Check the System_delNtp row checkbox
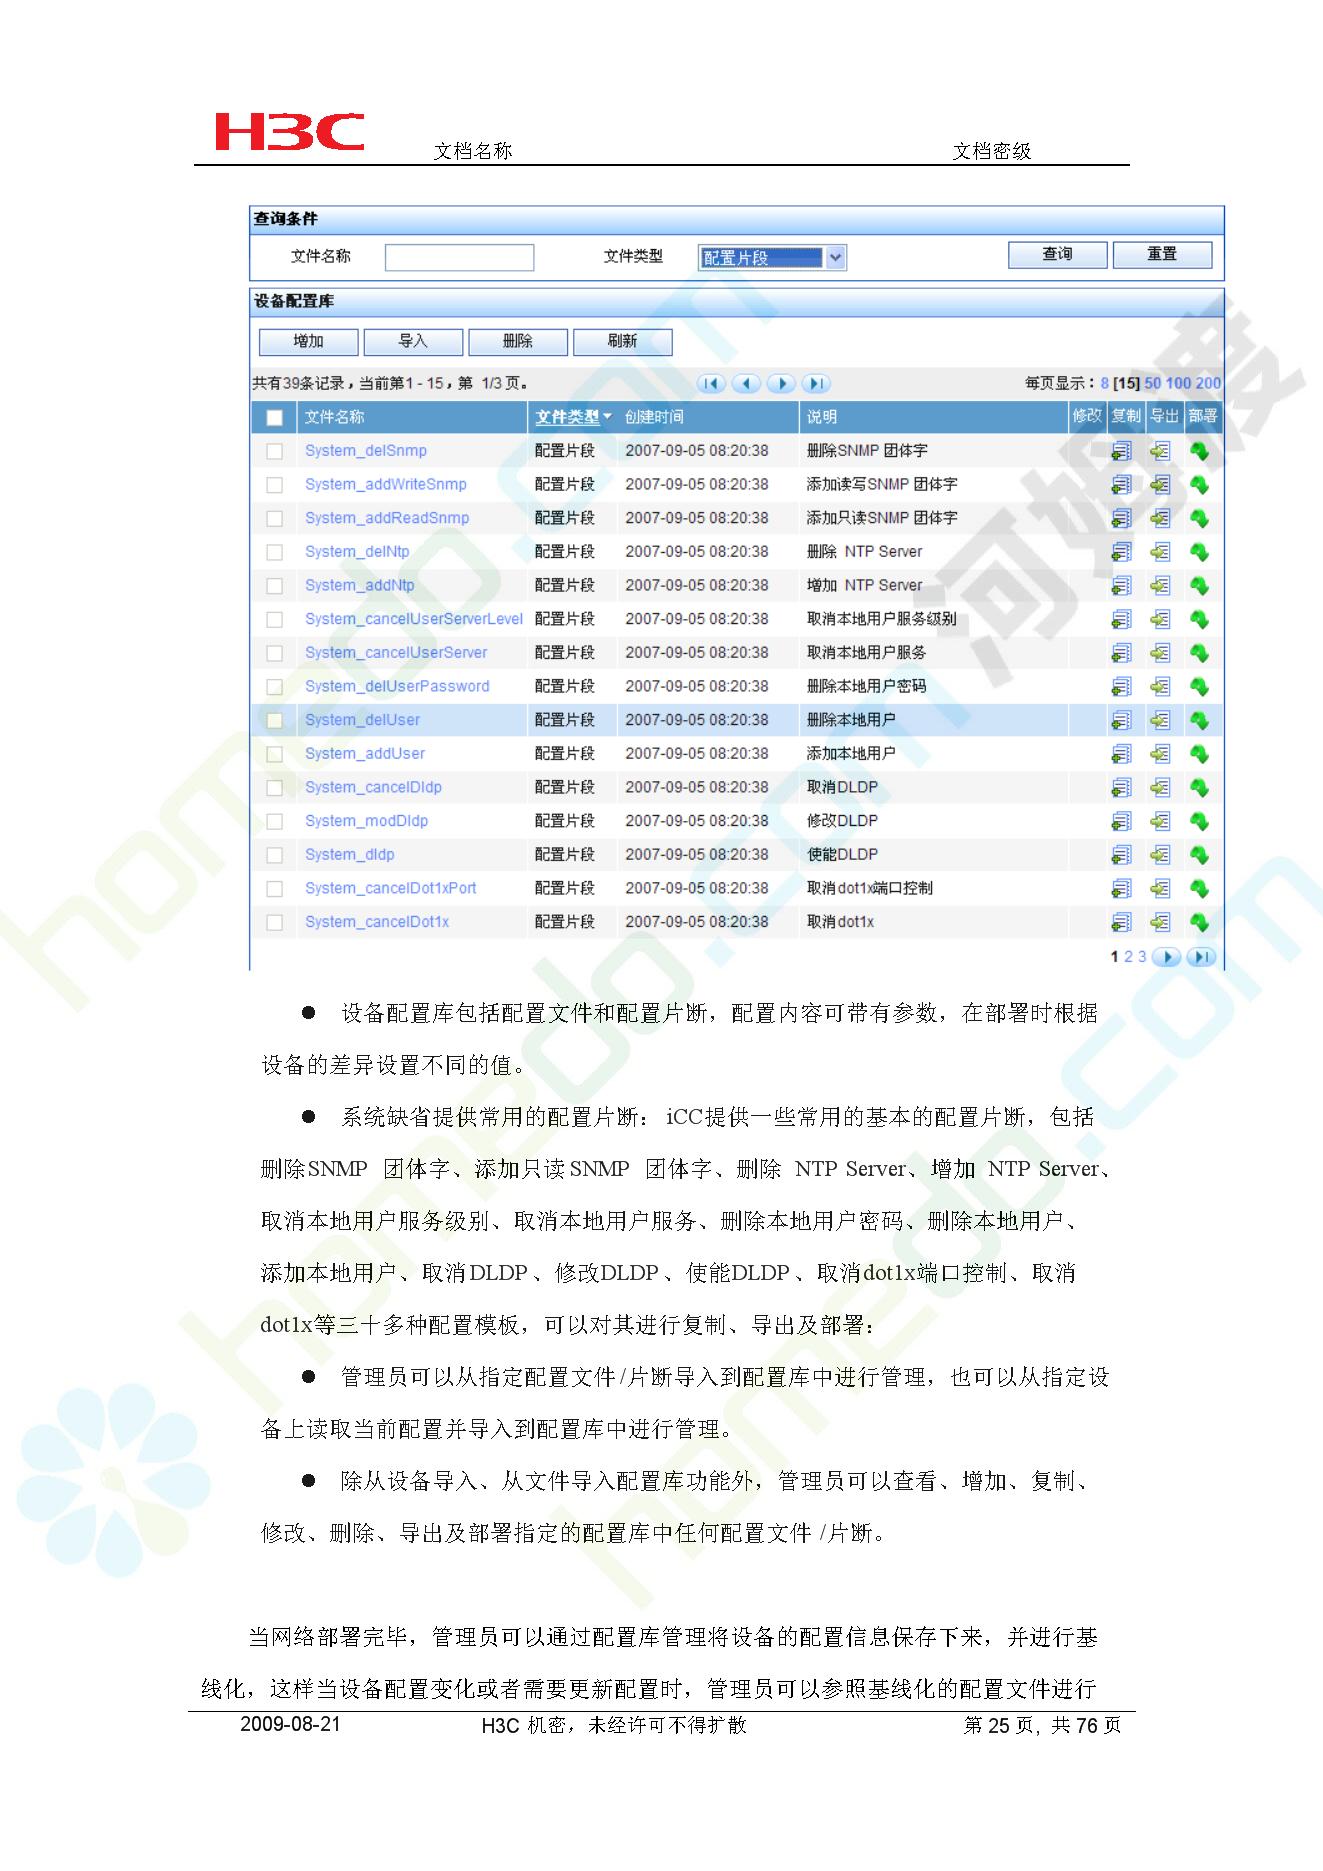1323x1871 pixels. pos(274,553)
